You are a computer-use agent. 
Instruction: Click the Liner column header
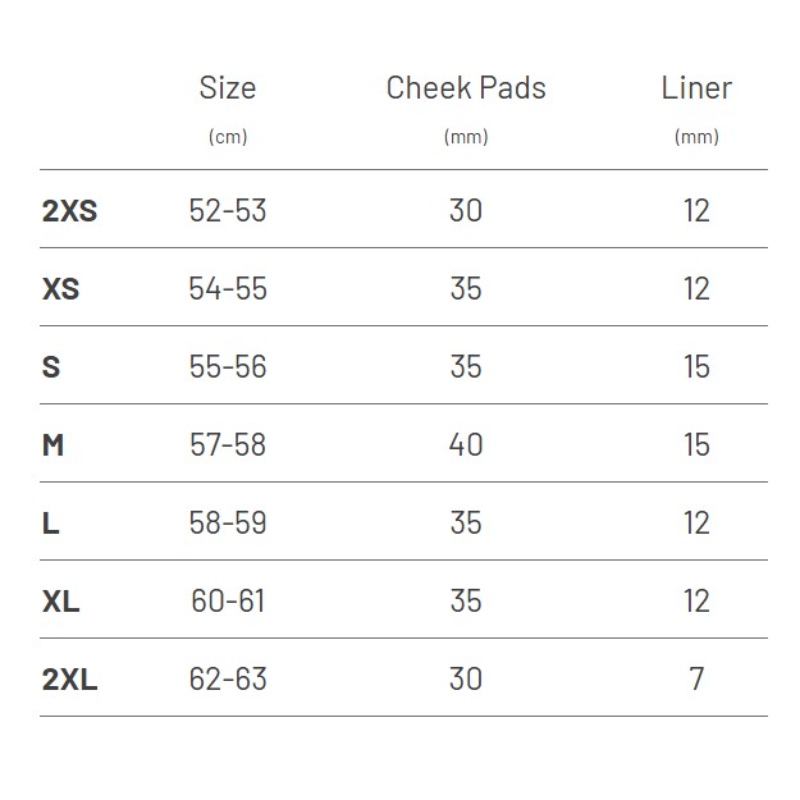click(696, 88)
